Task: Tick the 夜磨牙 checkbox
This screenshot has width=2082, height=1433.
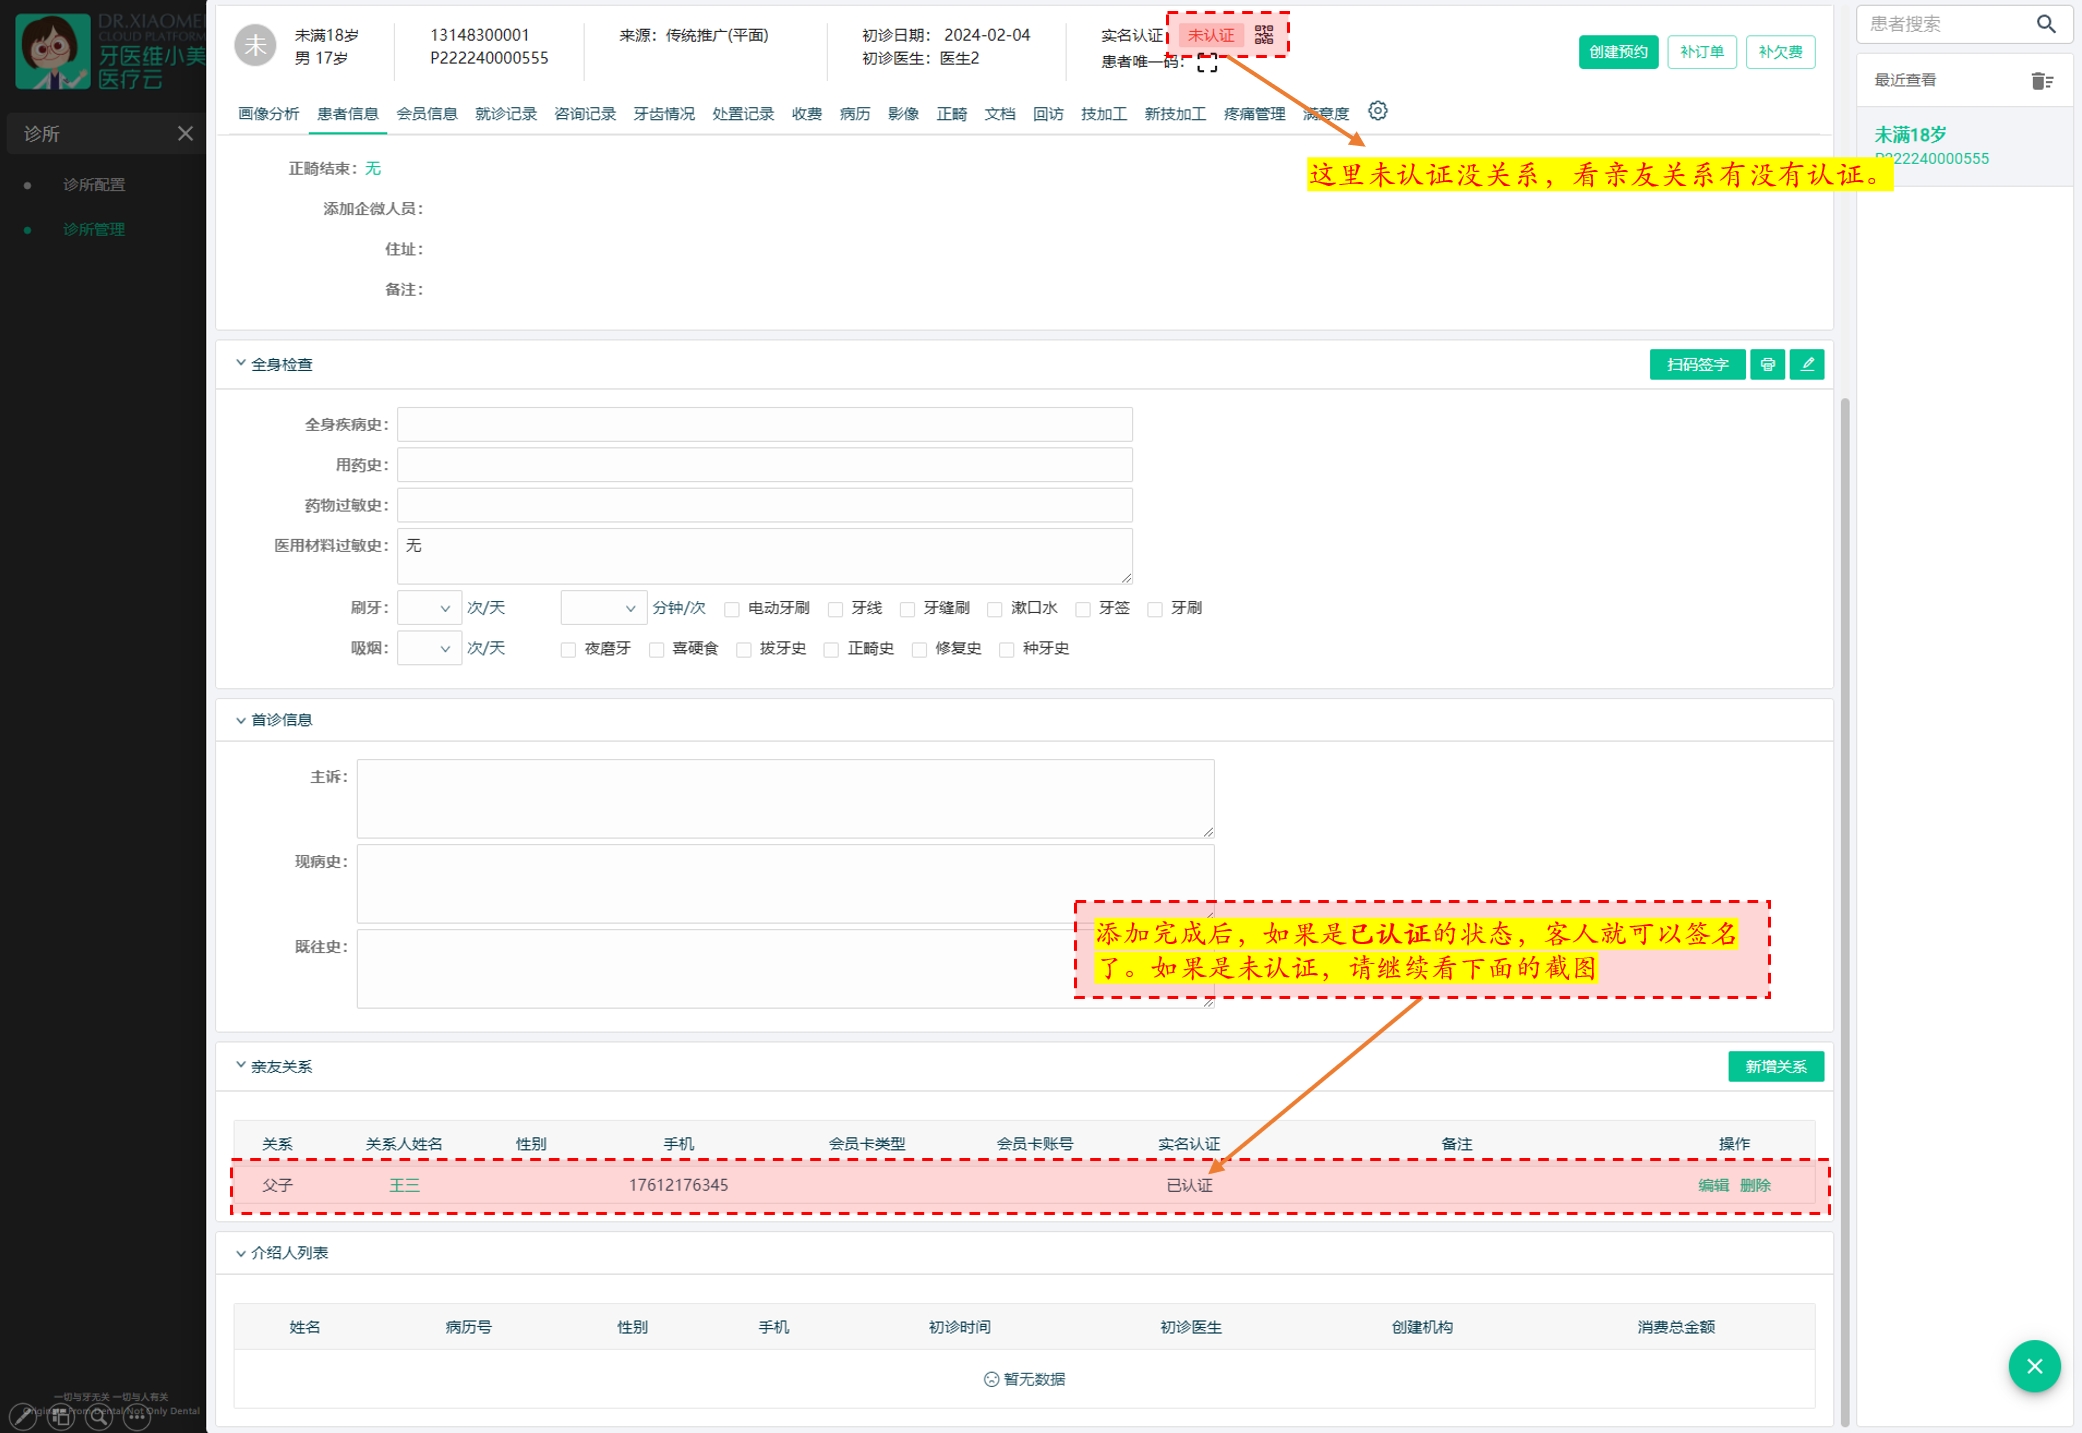Action: pos(568,650)
